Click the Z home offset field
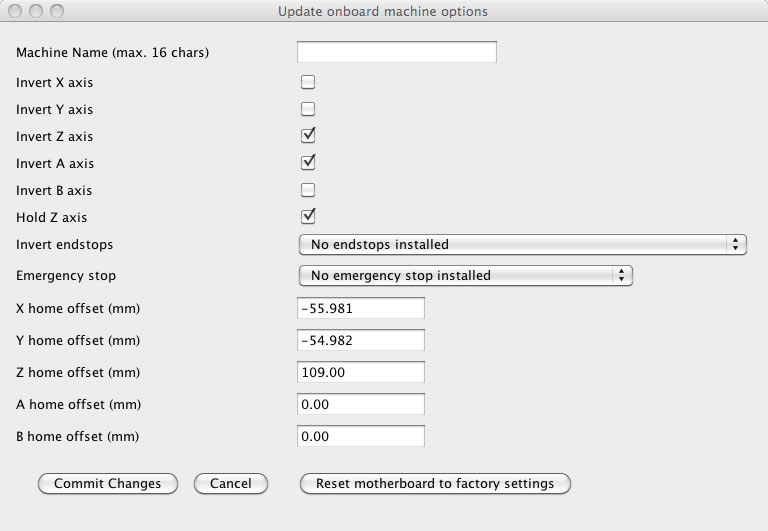Image resolution: width=768 pixels, height=531 pixels. (x=361, y=372)
